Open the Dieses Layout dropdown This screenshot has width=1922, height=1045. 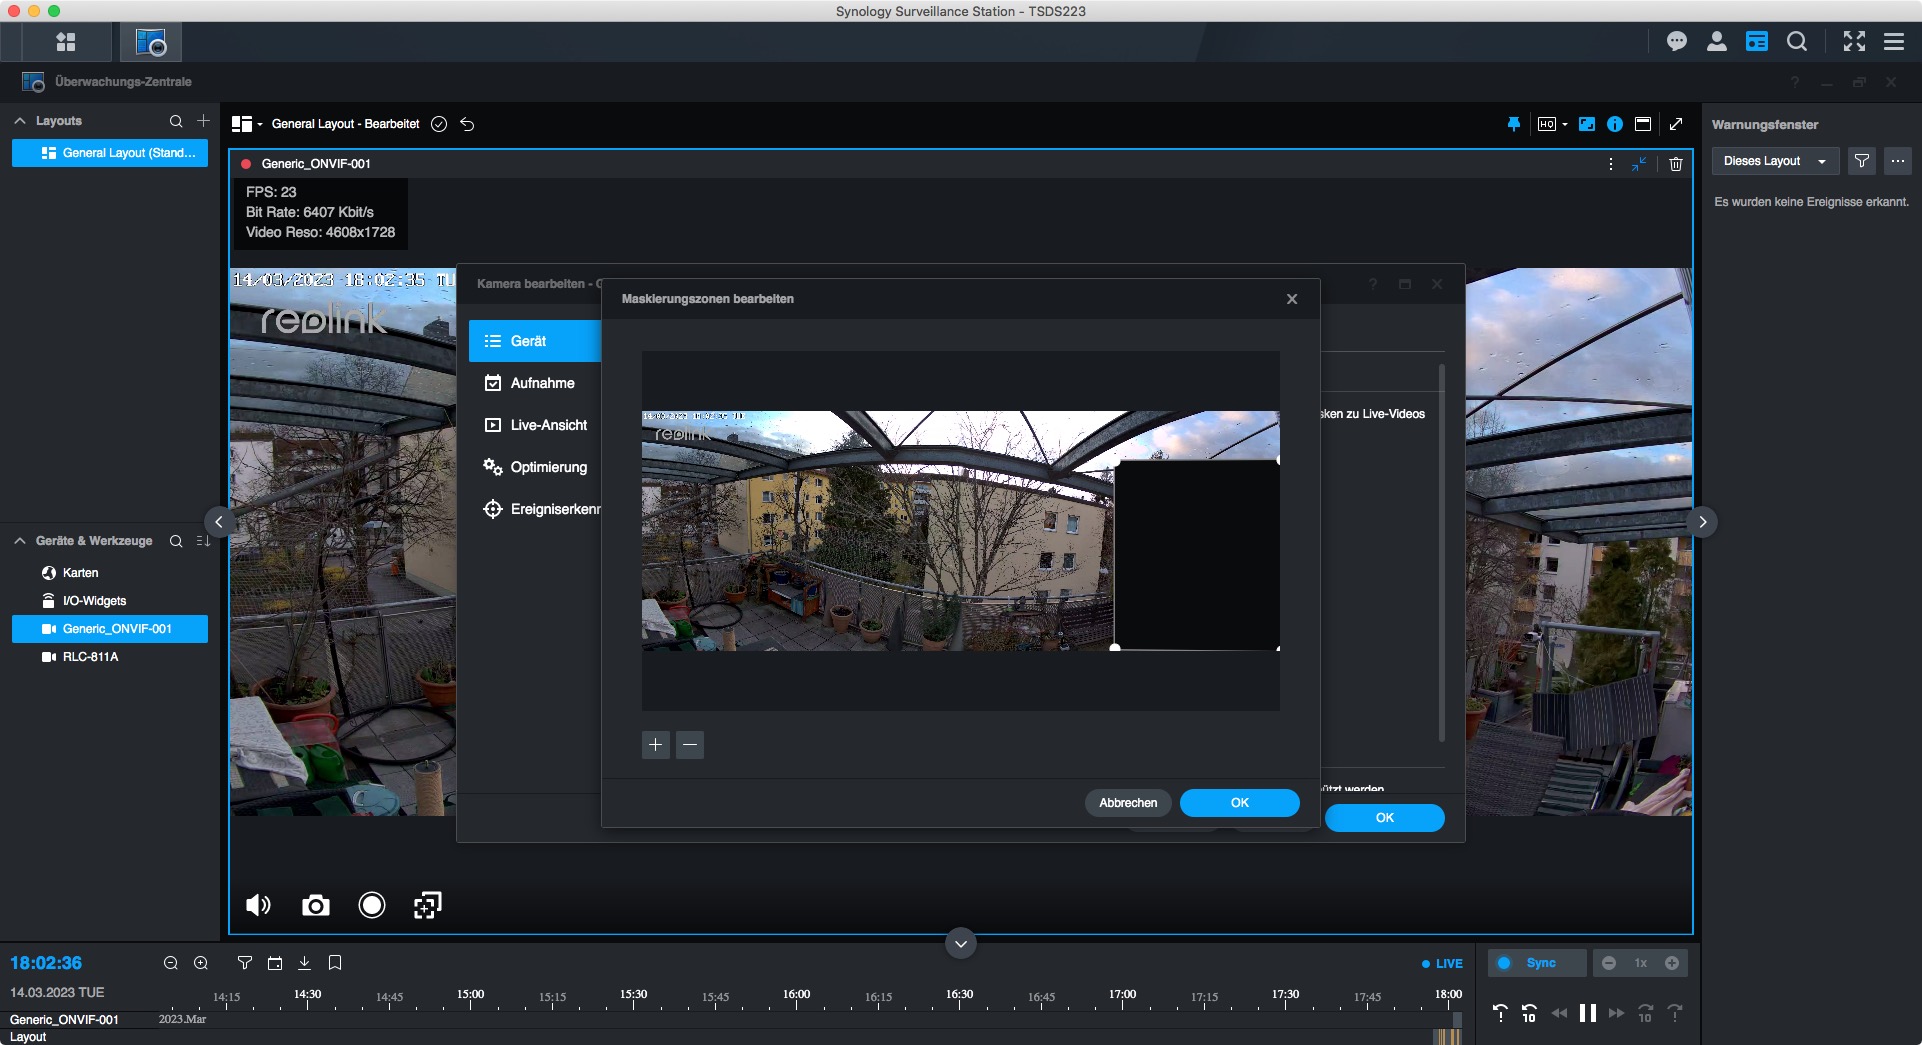pyautogui.click(x=1775, y=161)
